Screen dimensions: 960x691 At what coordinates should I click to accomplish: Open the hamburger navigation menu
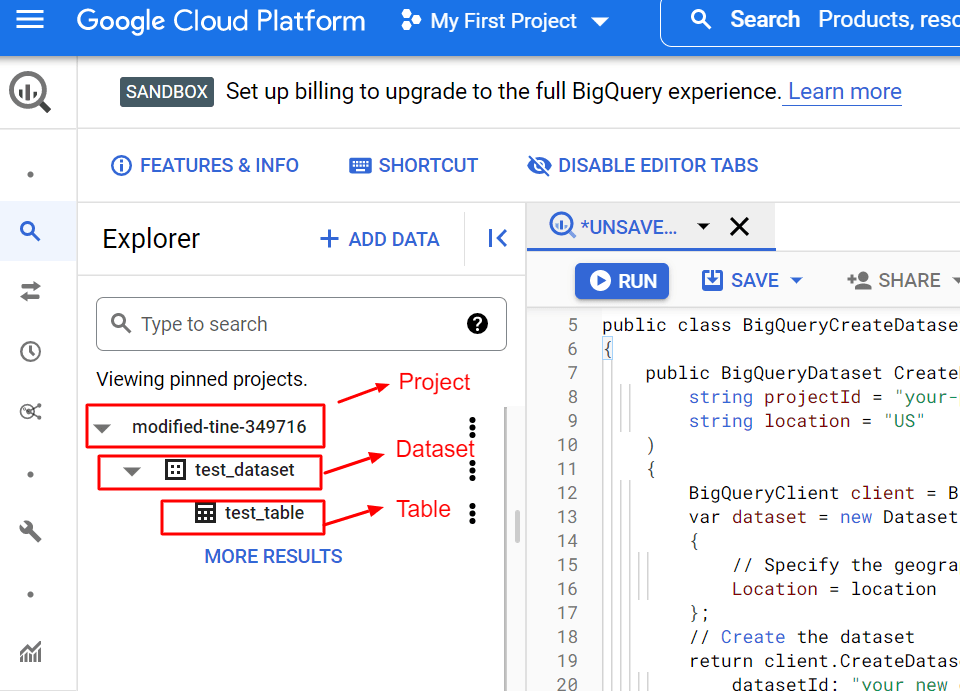pos(29,20)
